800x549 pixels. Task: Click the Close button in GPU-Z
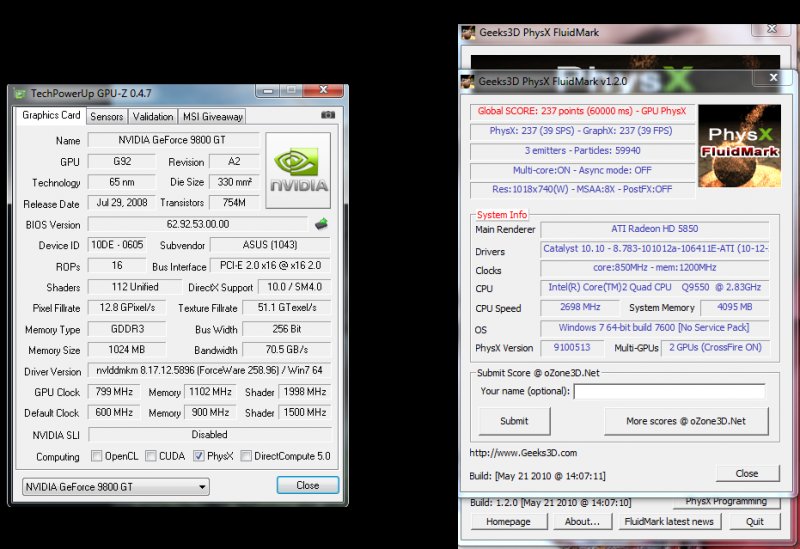click(308, 485)
